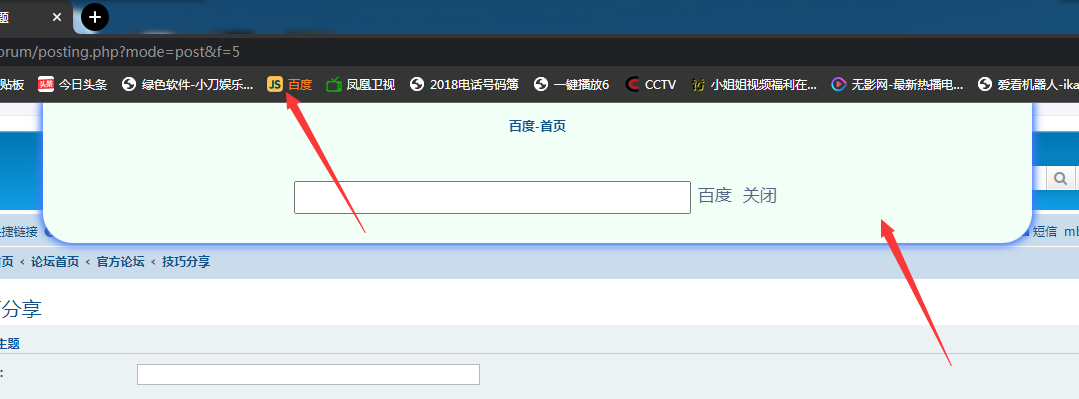The height and width of the screenshot is (399, 1079).
Task: Click the globe icon beside 一键播放6
Action: coord(540,85)
